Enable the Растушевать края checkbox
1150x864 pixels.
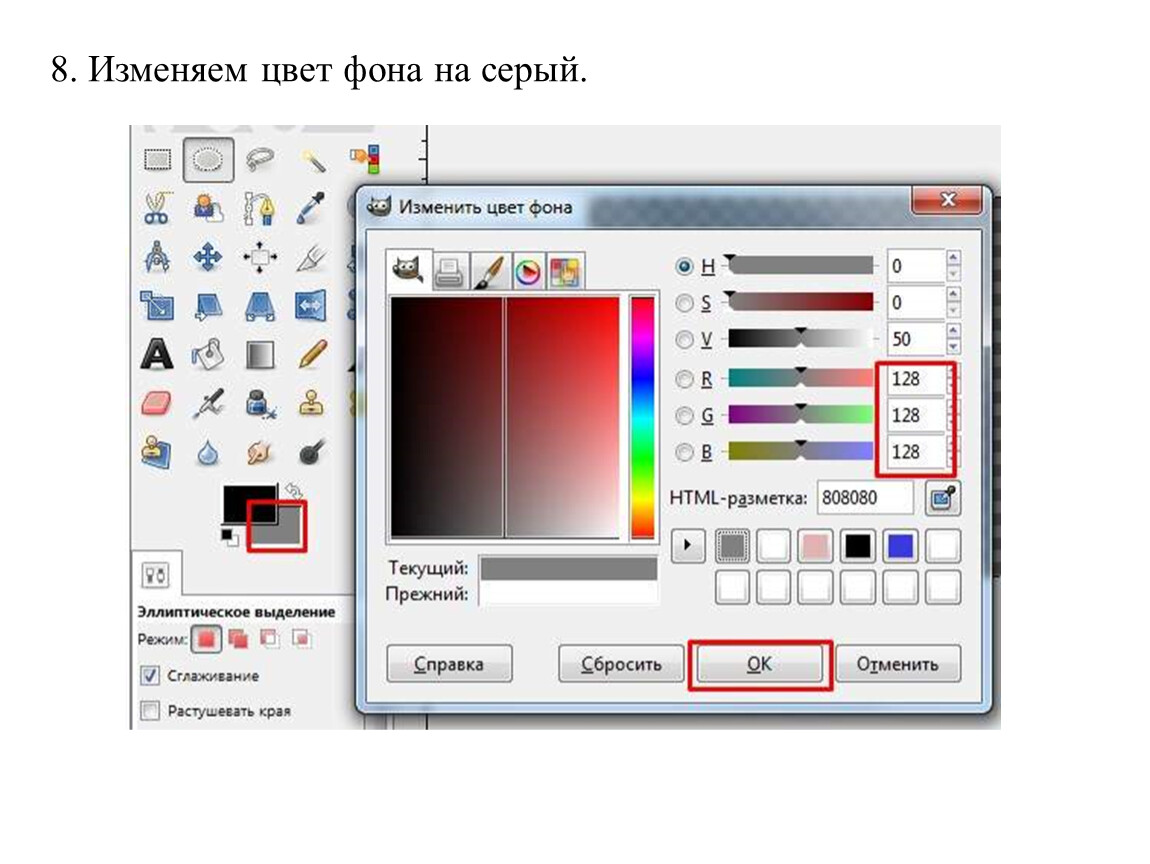(150, 711)
